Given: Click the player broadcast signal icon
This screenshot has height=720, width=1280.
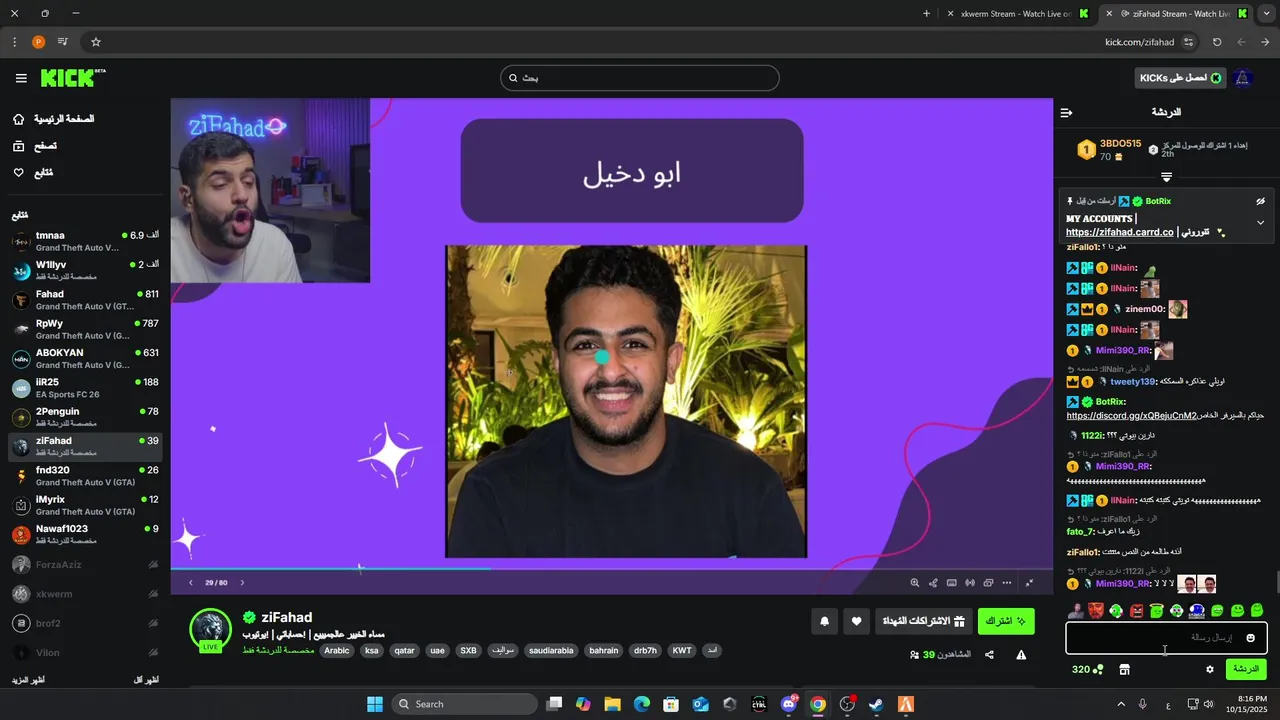Looking at the screenshot, I should point(970,582).
